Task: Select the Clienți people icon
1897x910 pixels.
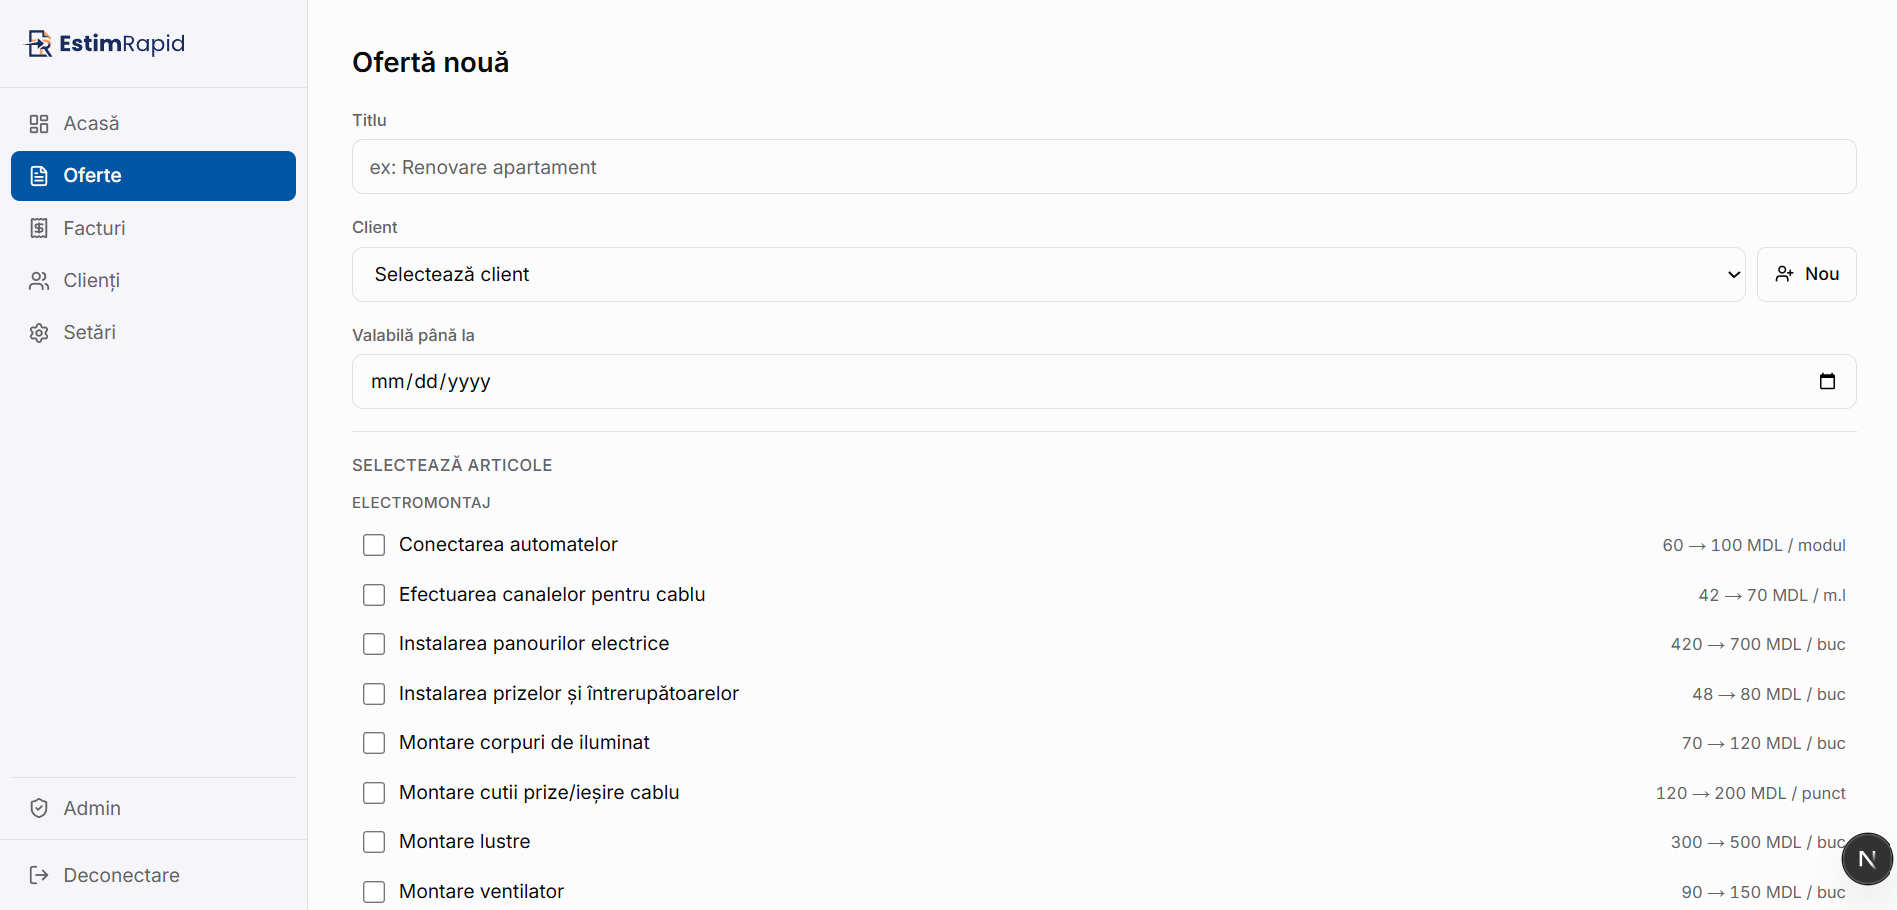Action: (x=39, y=280)
